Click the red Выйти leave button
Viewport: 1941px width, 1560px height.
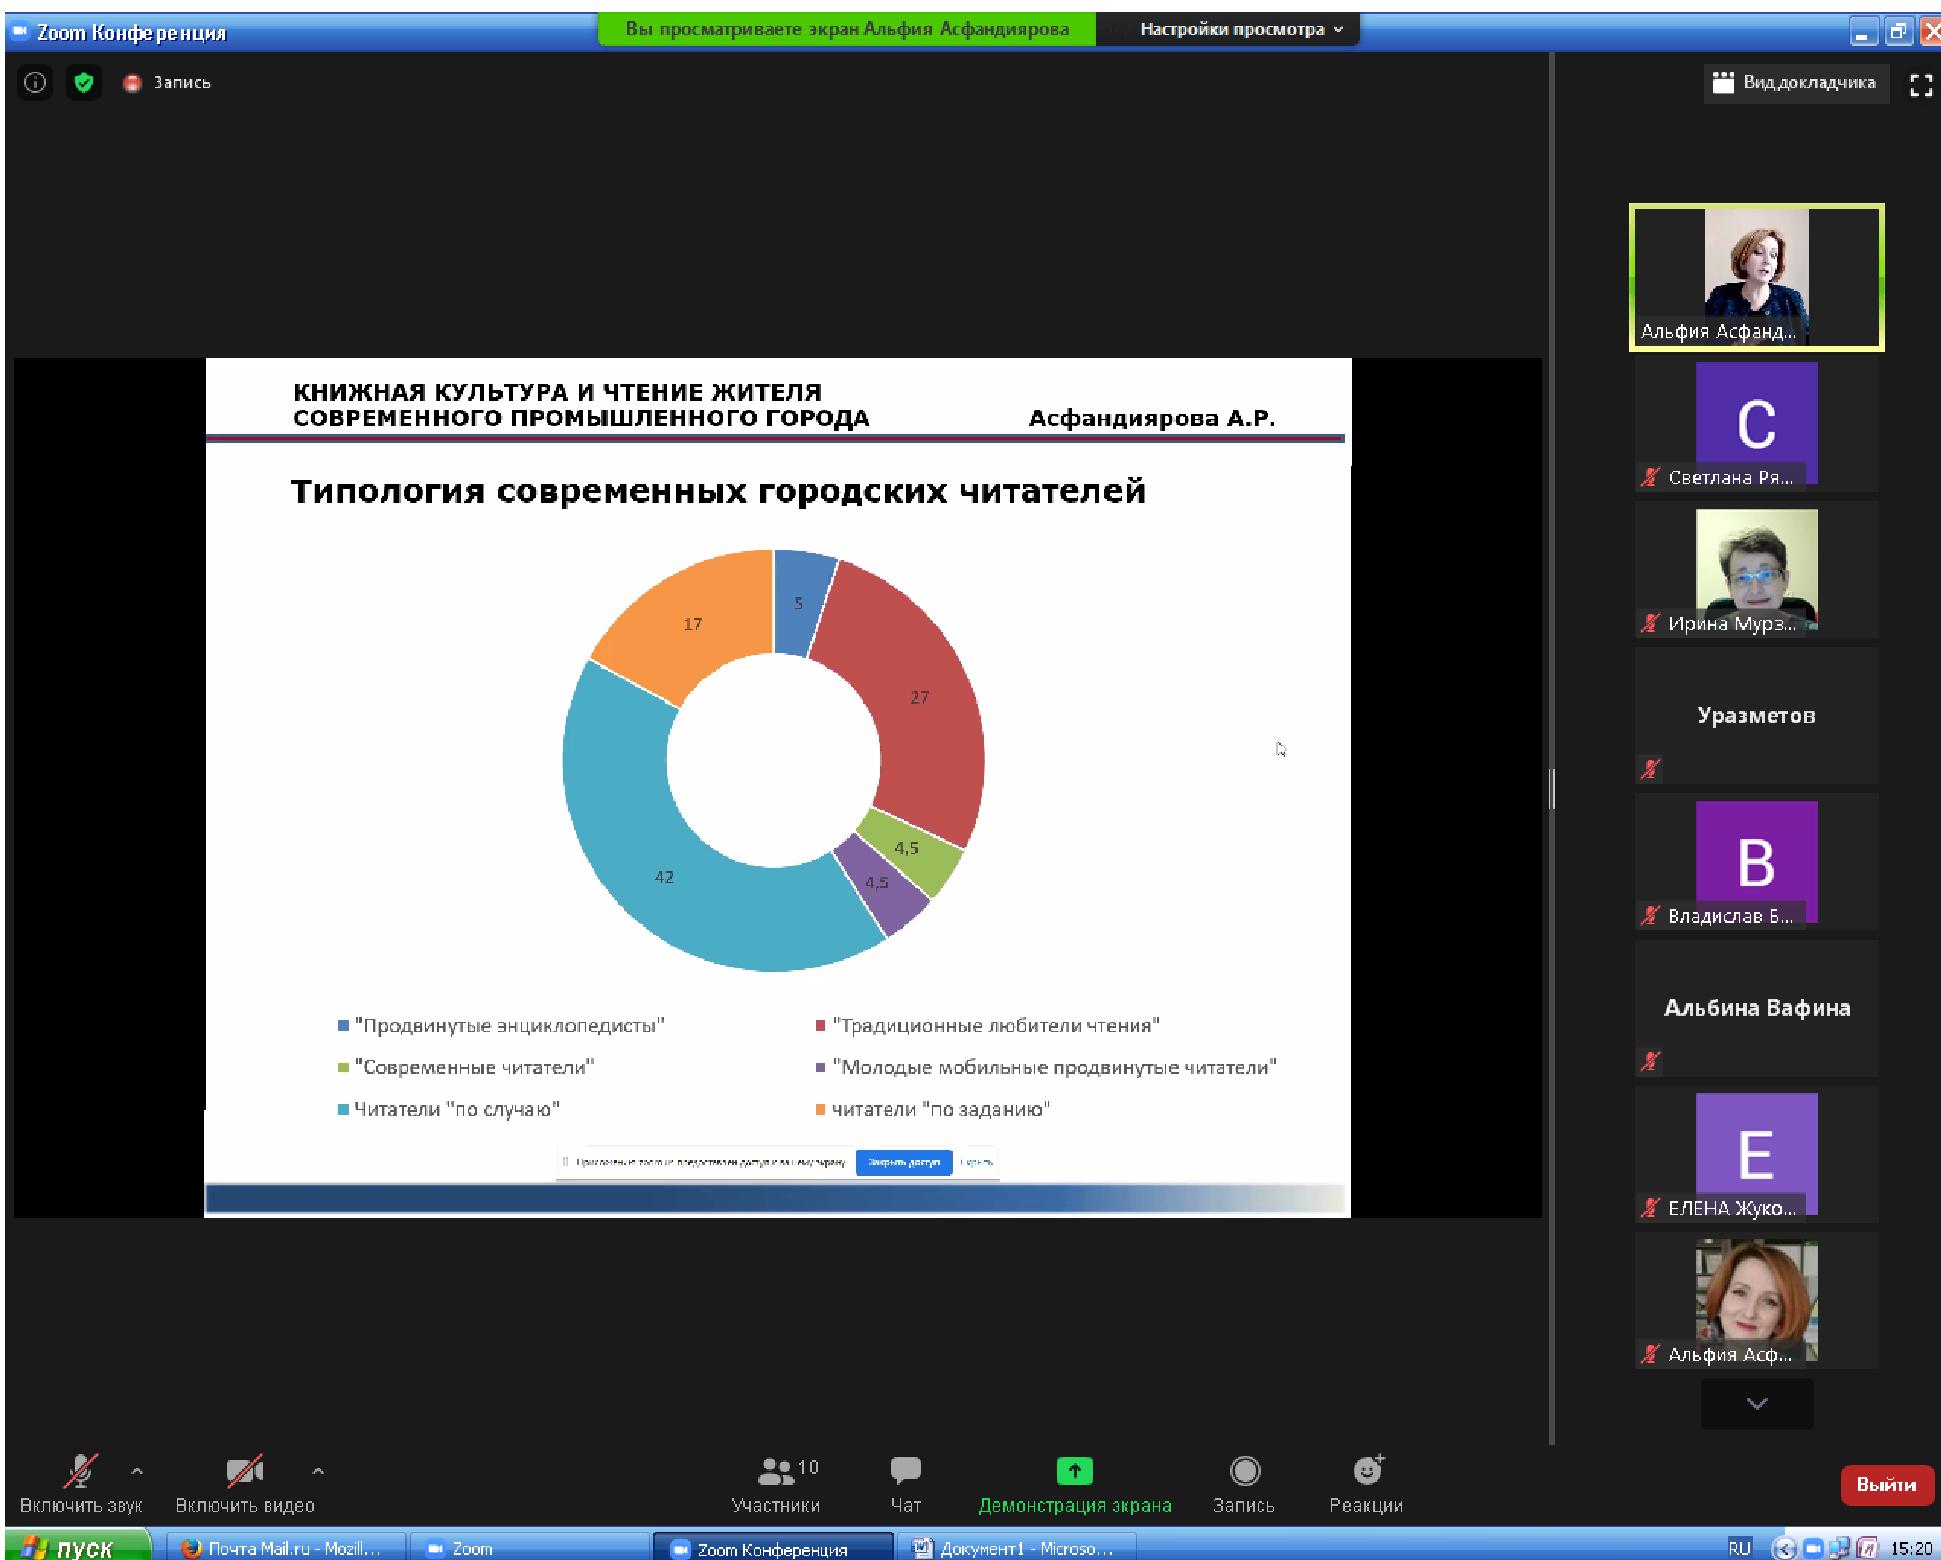tap(1885, 1485)
